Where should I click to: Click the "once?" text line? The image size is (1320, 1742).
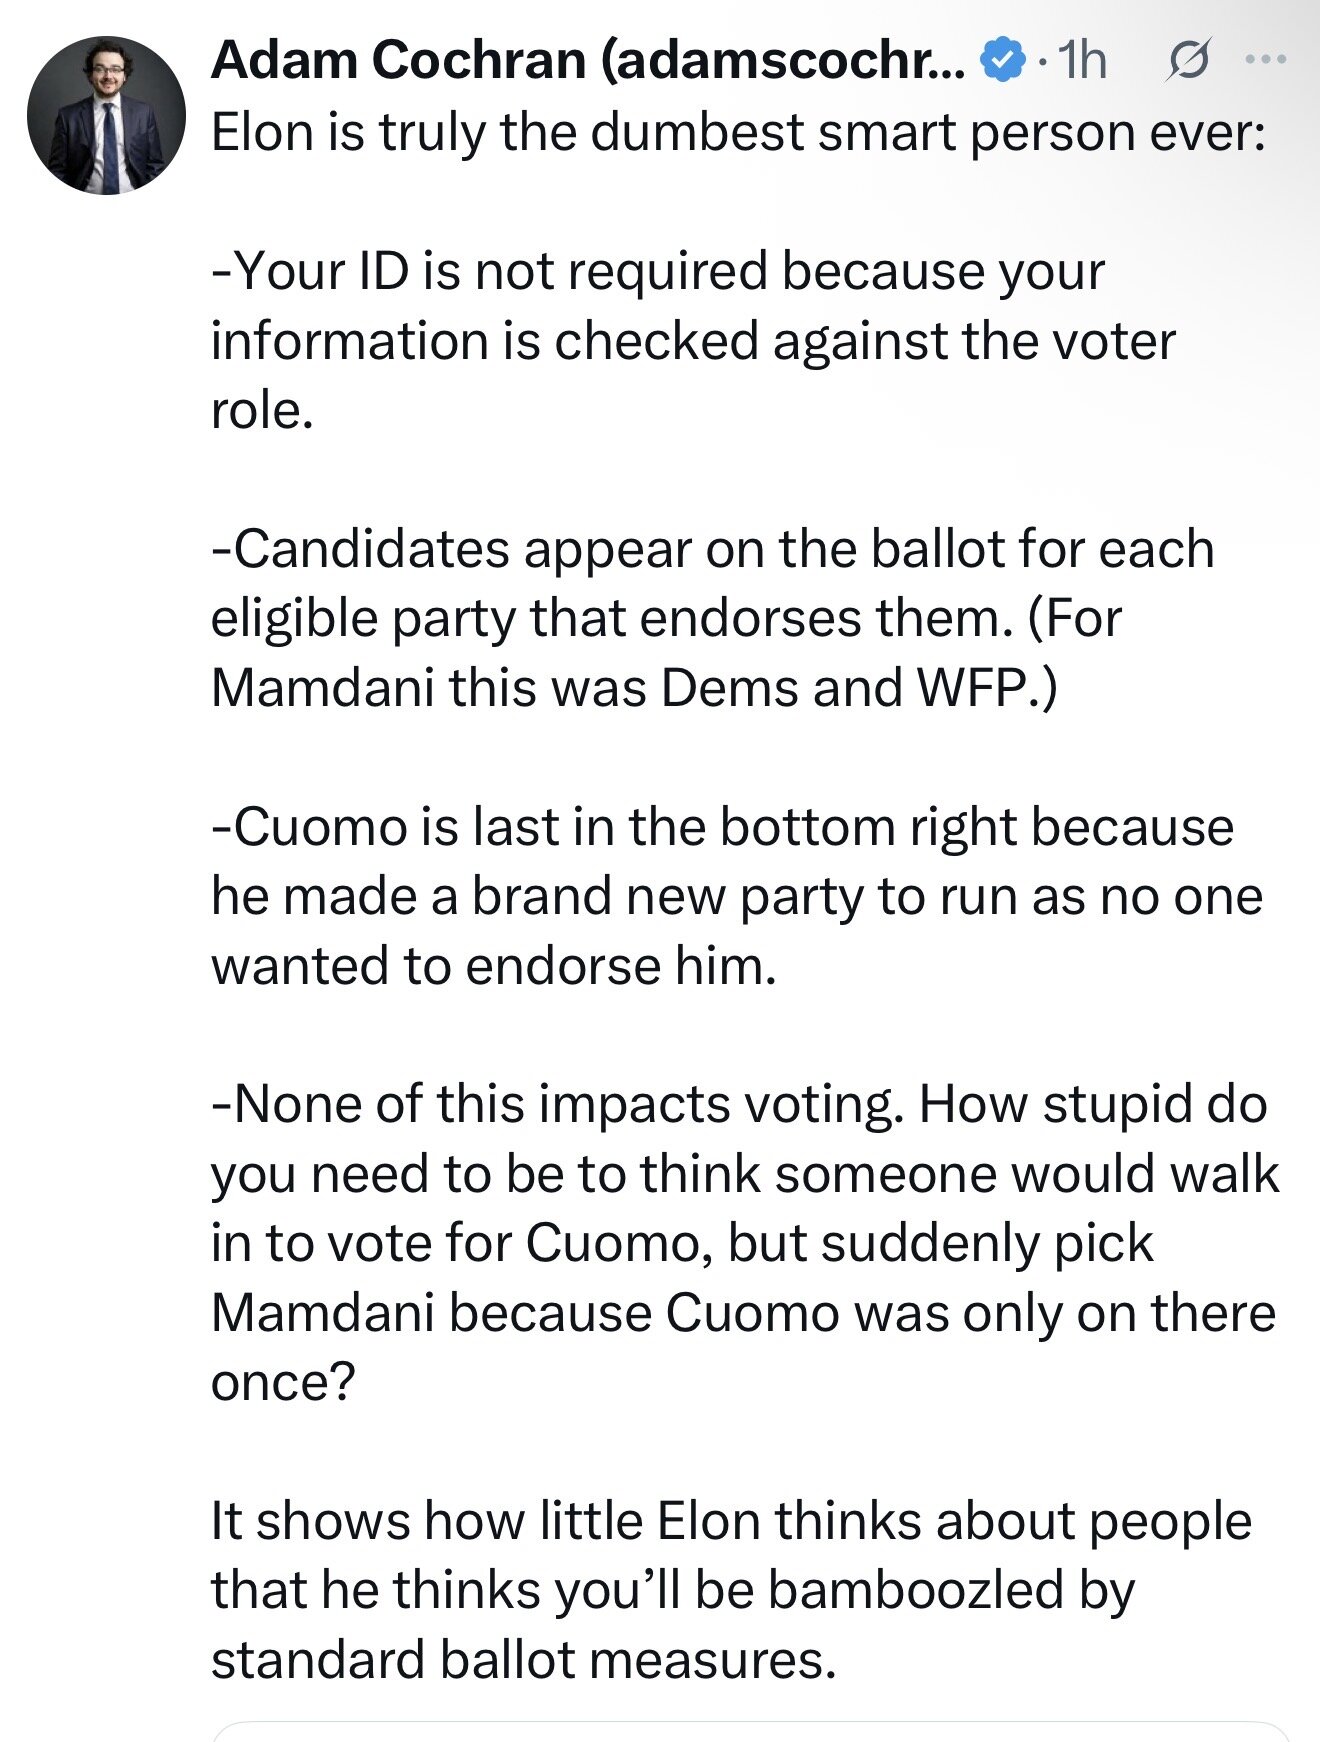tap(283, 1383)
